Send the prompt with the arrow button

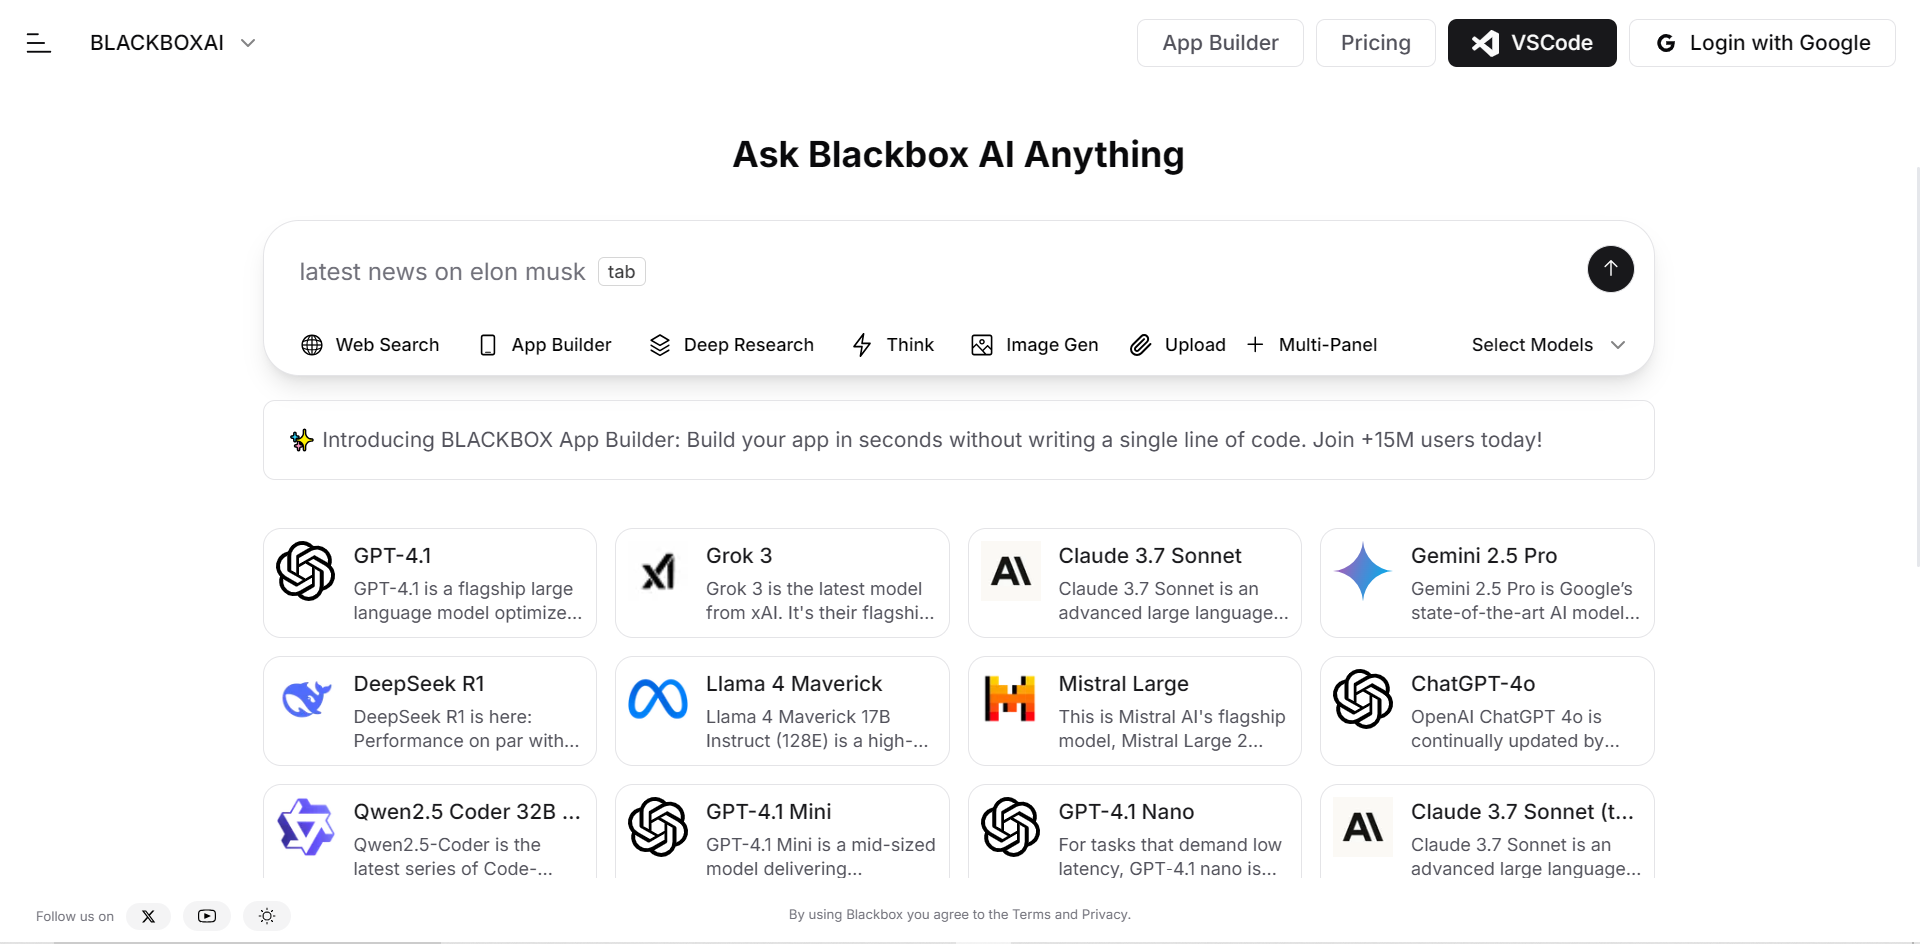(x=1610, y=269)
